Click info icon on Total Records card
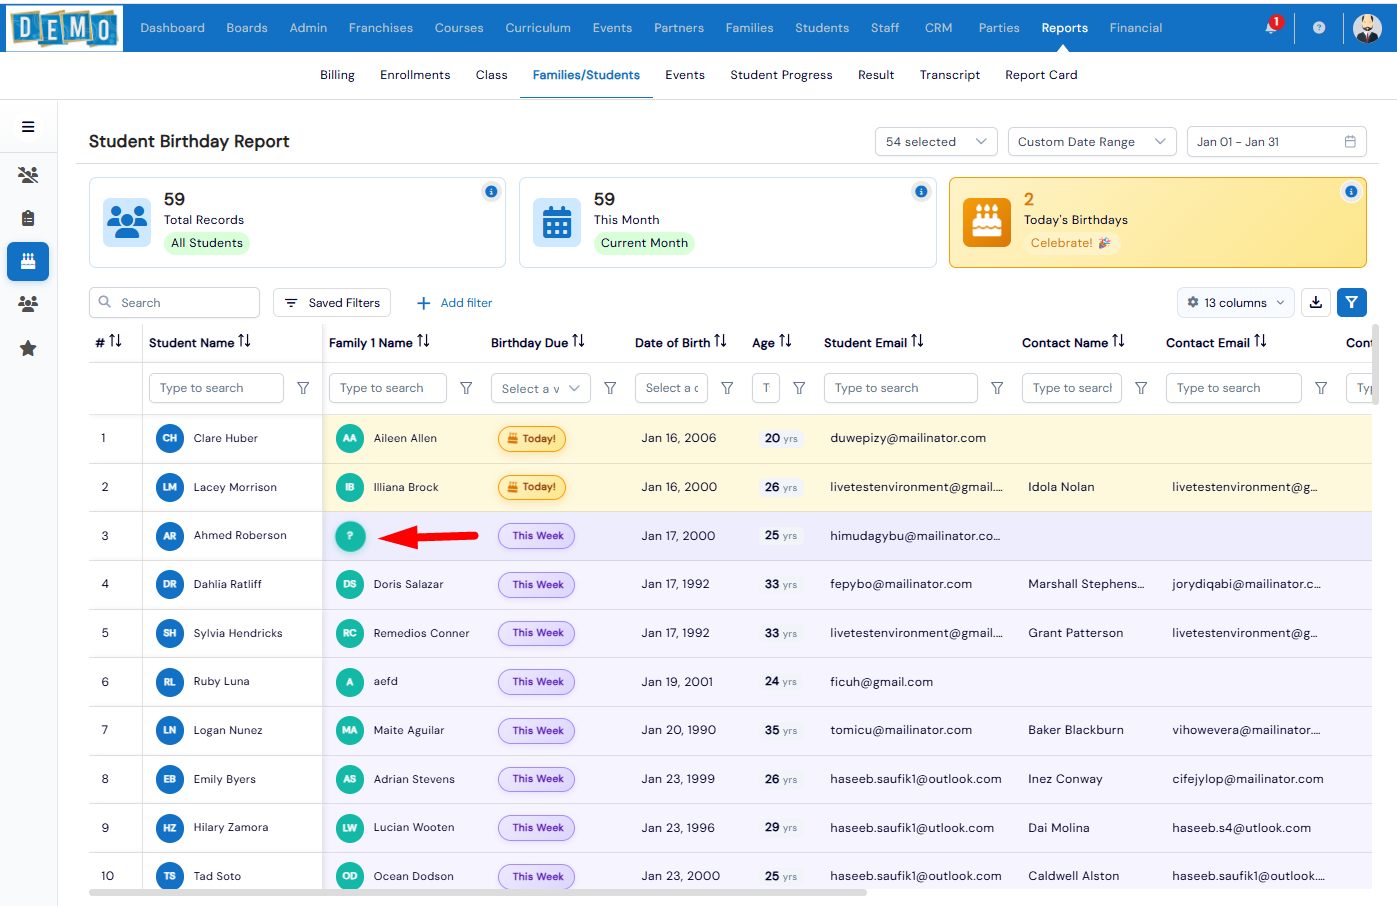Viewport: 1397px width, 906px height. point(491,192)
